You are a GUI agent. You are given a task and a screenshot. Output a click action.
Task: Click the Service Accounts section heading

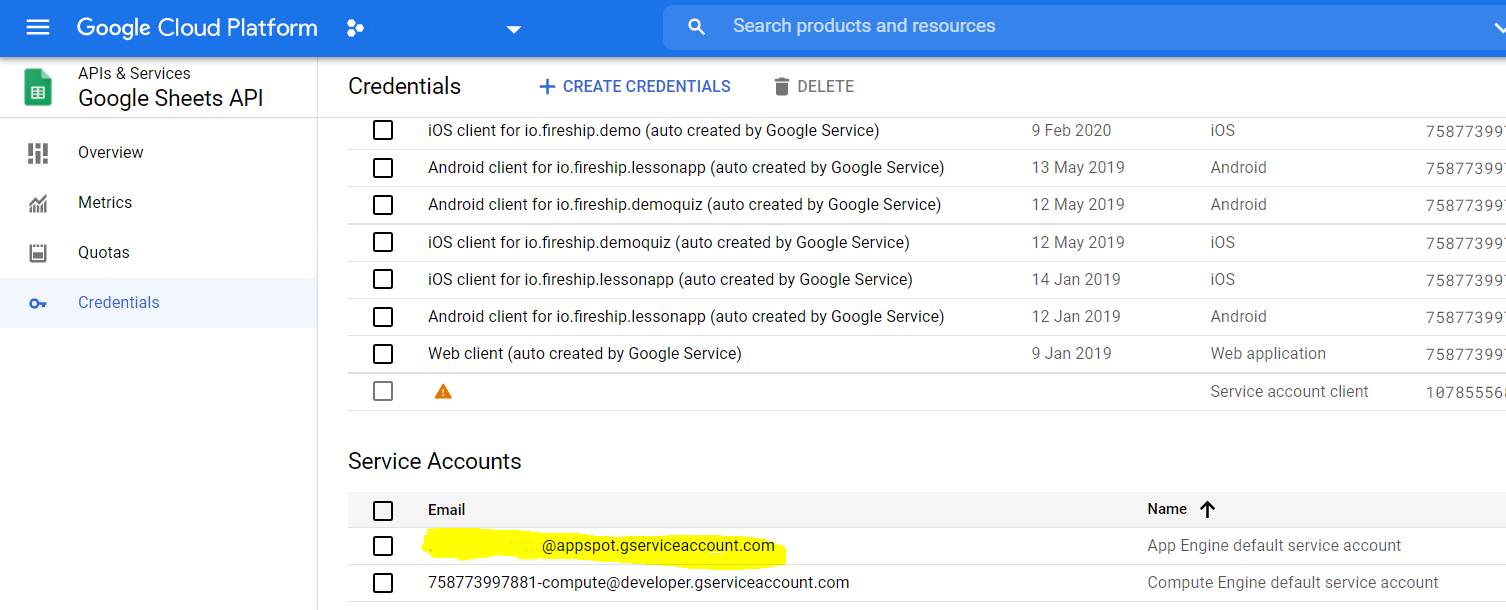pos(435,461)
